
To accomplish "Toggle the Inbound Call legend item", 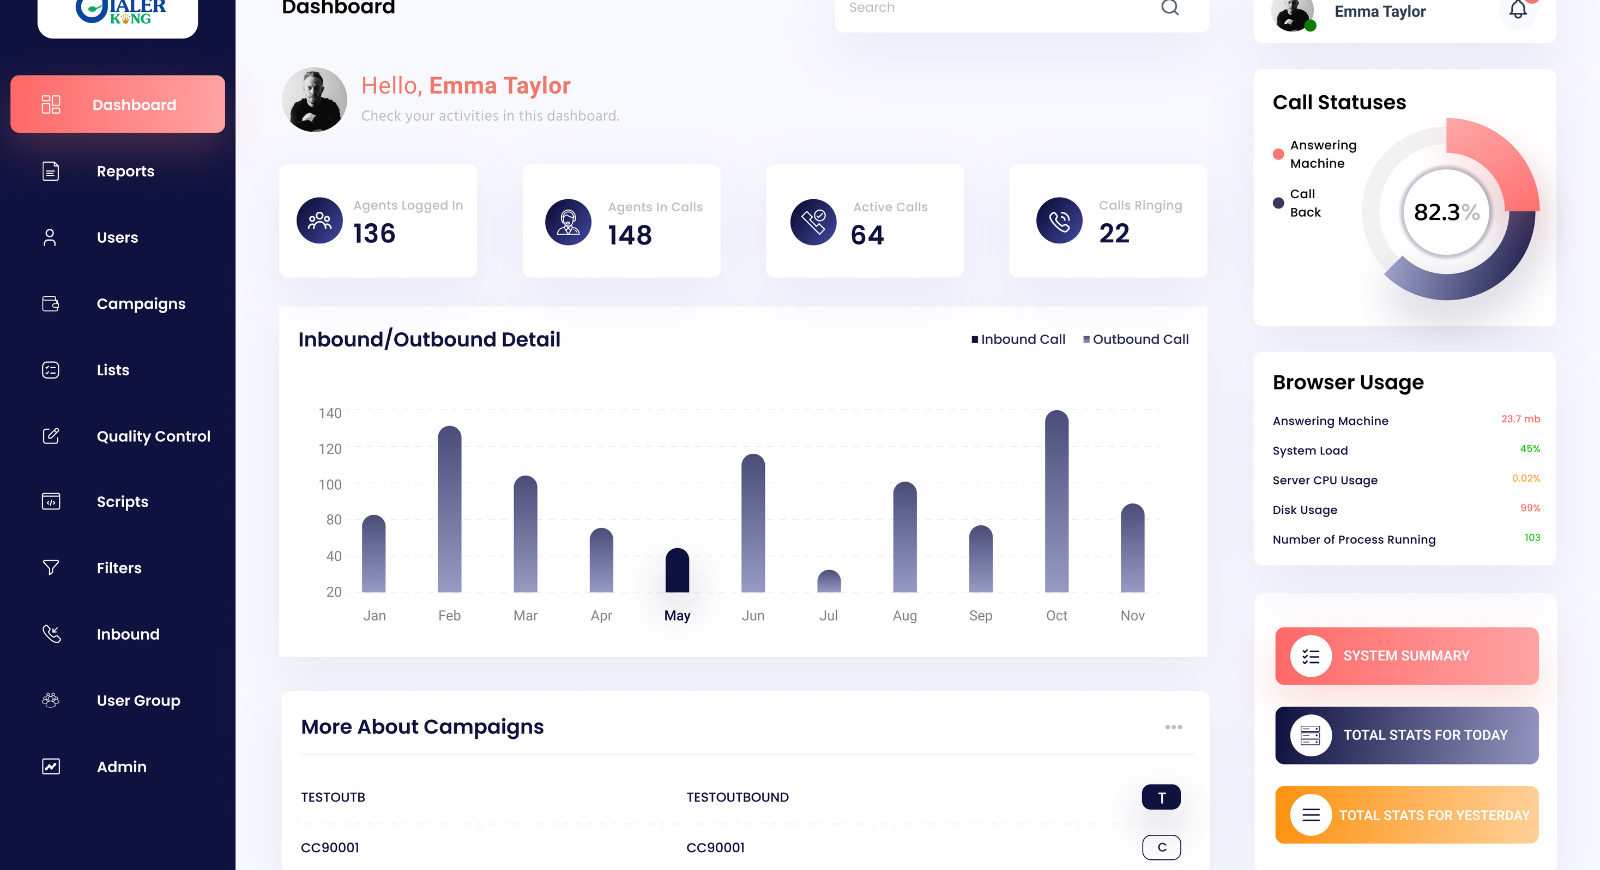I will point(1018,340).
